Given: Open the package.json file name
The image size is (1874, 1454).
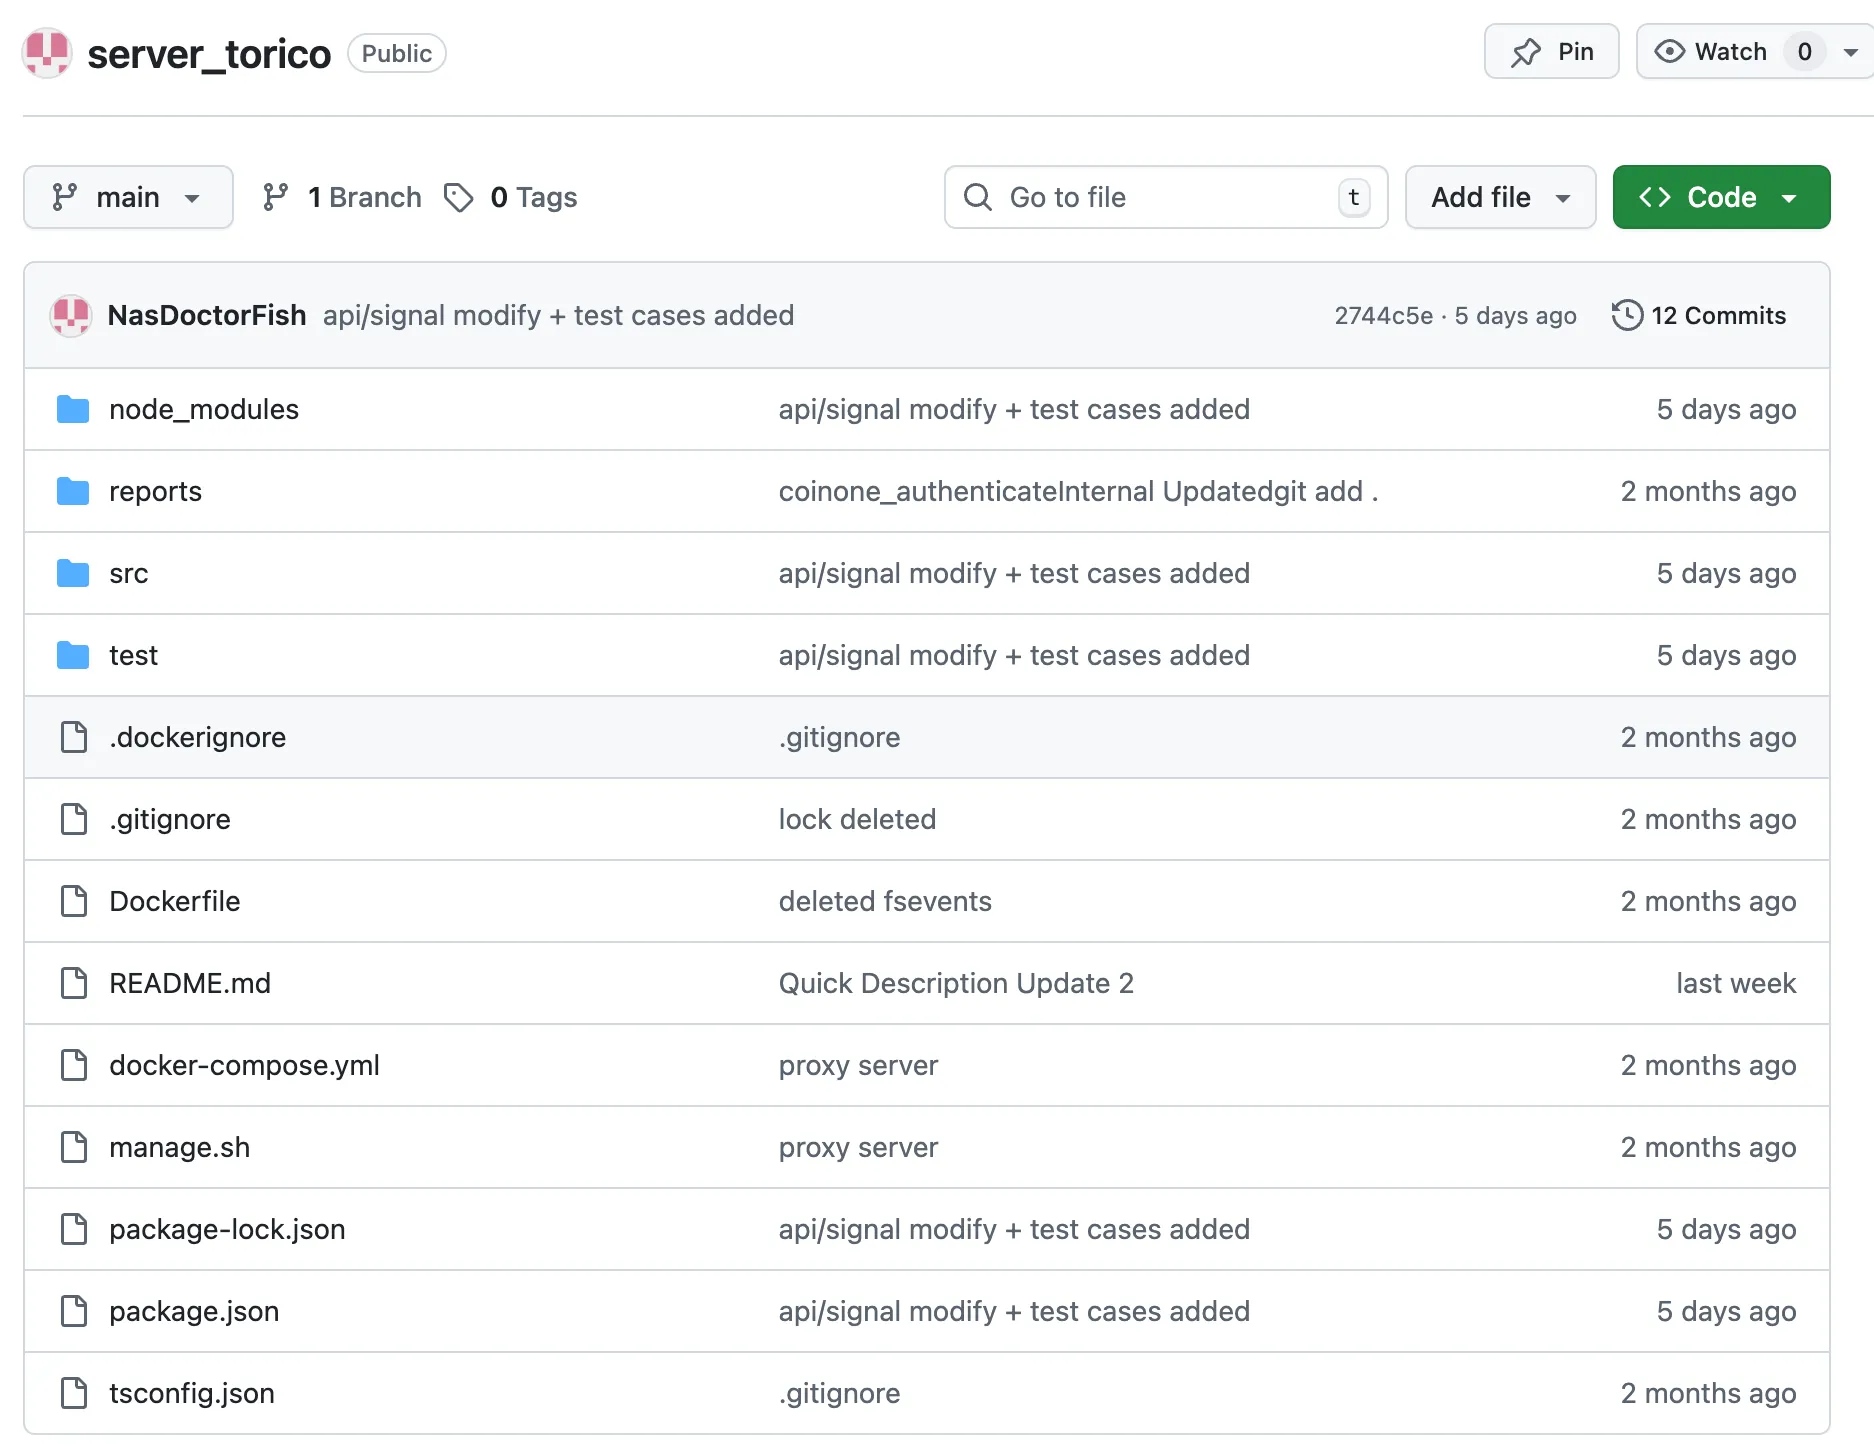Looking at the screenshot, I should pyautogui.click(x=194, y=1311).
